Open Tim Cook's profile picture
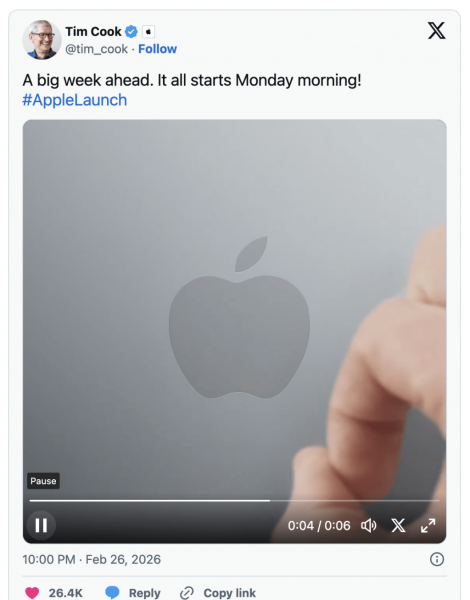Screen dimensions: 470x600 (42, 40)
